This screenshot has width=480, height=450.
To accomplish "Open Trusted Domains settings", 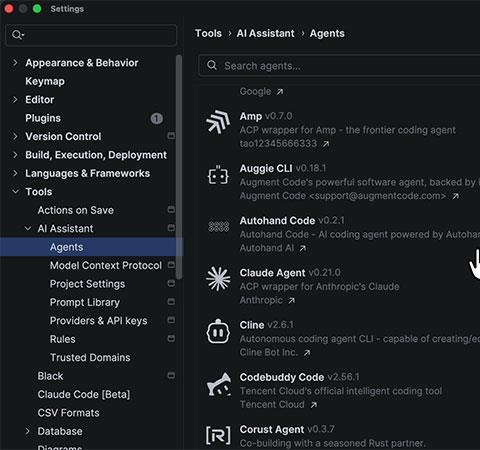I will click(90, 357).
